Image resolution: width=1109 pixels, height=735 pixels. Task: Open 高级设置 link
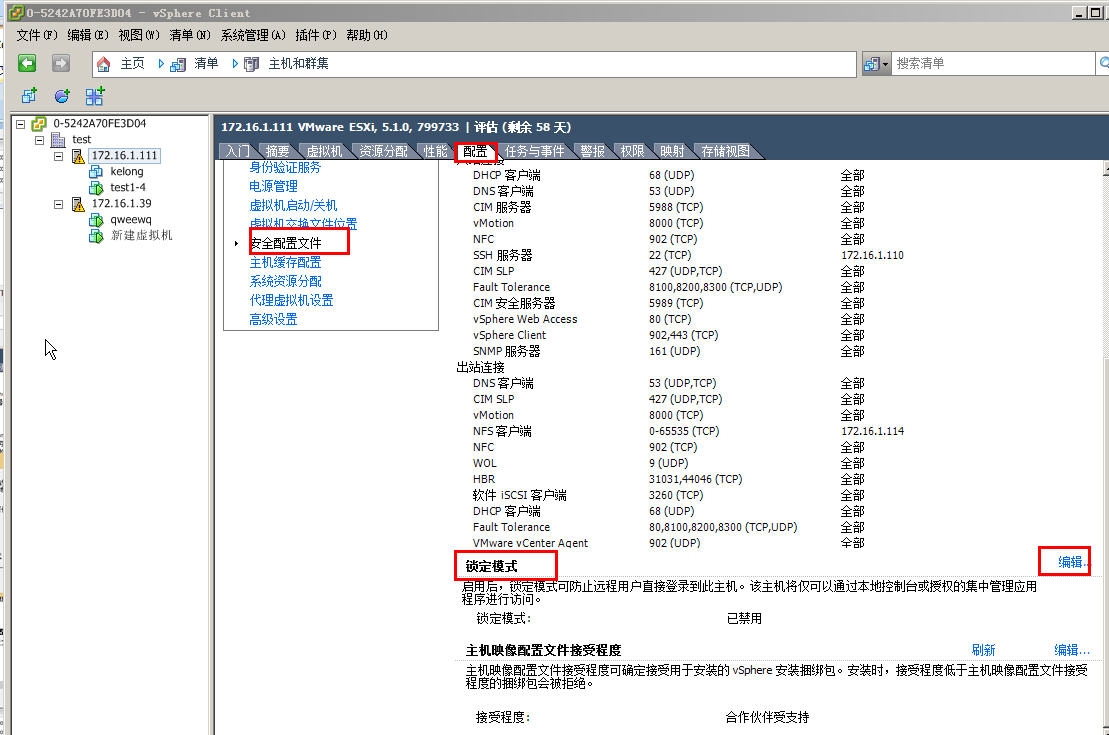[273, 320]
